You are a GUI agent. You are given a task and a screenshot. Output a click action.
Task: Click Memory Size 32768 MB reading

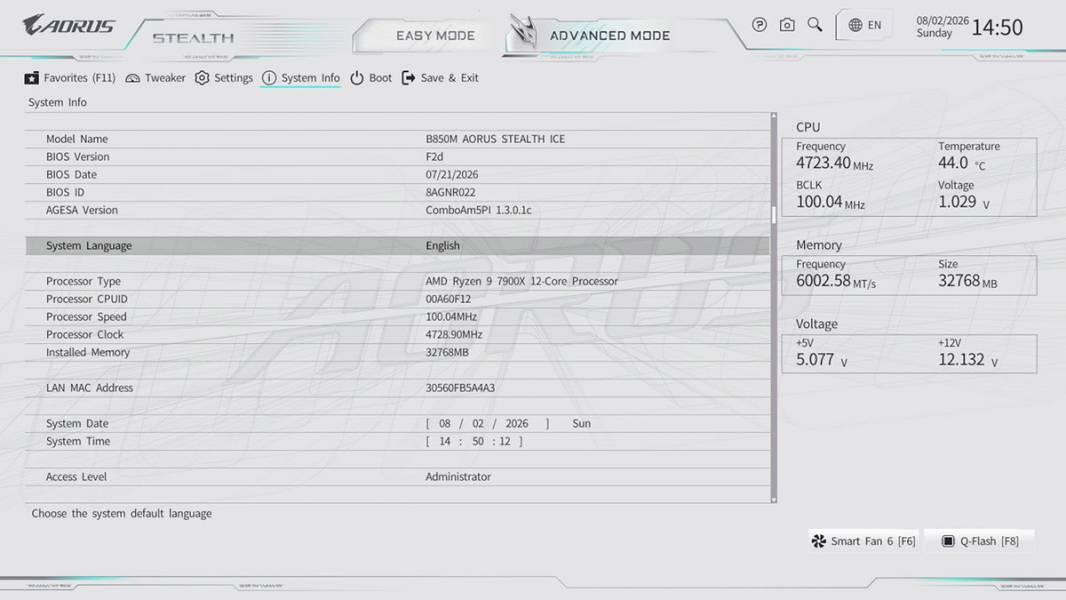pyautogui.click(x=967, y=281)
